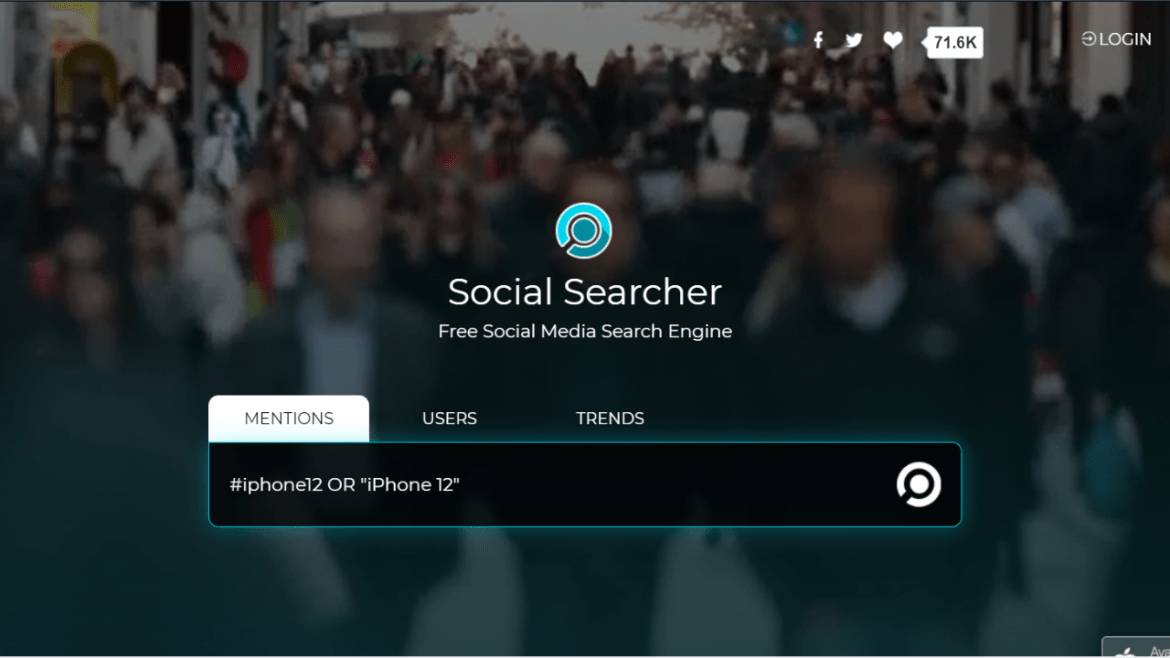Switch to the USERS tab
1170x658 pixels.
coord(449,419)
